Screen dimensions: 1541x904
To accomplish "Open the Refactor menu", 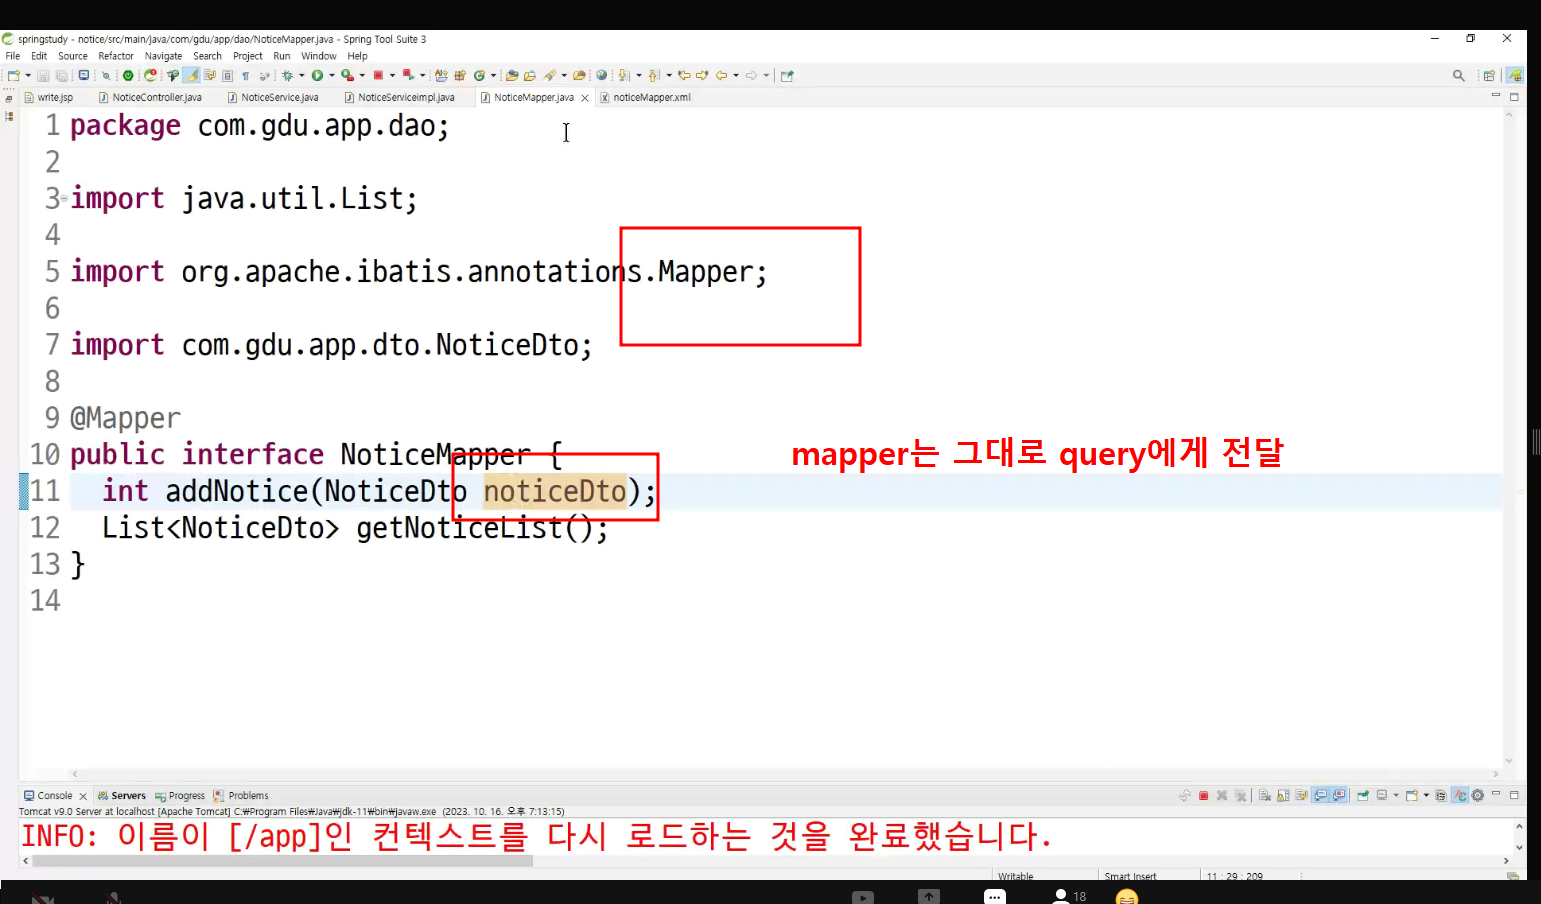I will (x=116, y=56).
